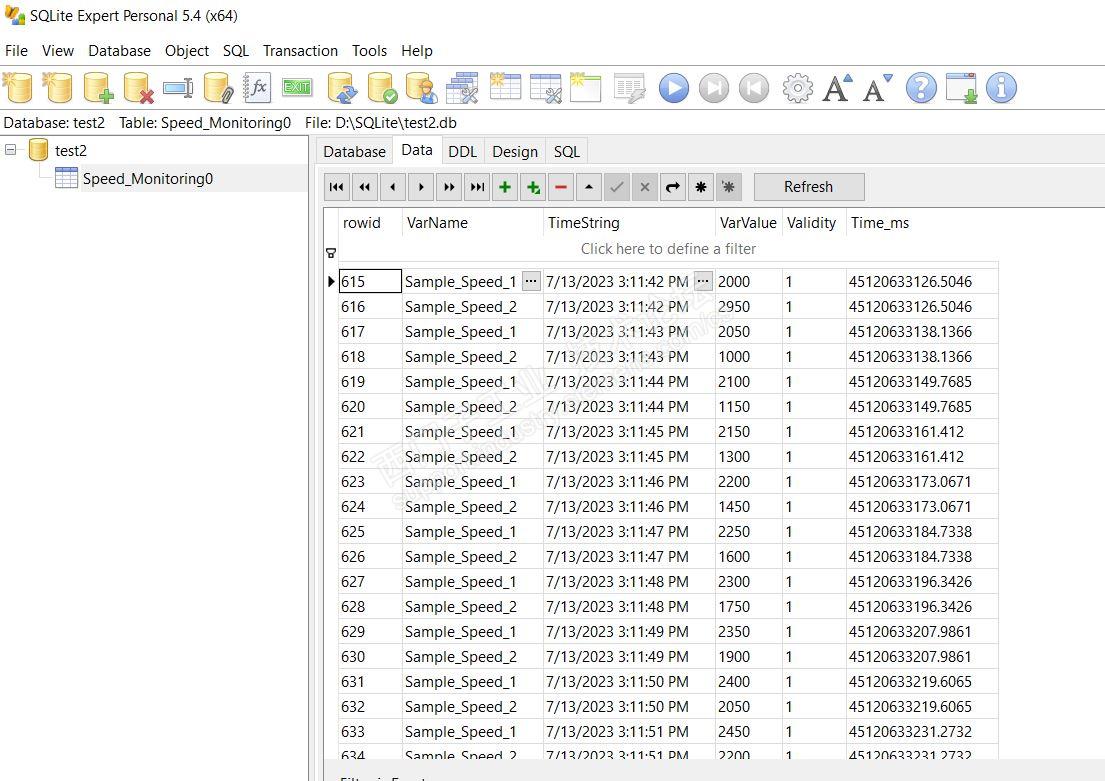Click the database icon with blue refresh arrows

click(342, 88)
